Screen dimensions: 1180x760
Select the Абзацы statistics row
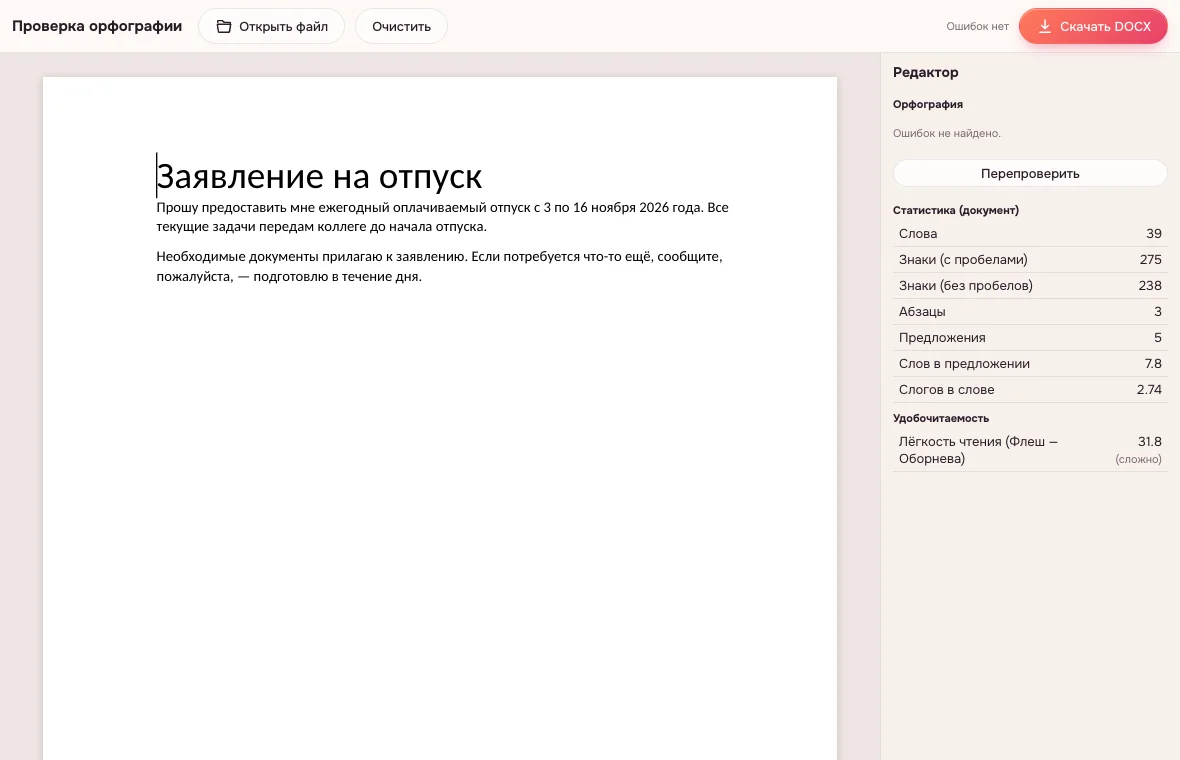[1029, 312]
